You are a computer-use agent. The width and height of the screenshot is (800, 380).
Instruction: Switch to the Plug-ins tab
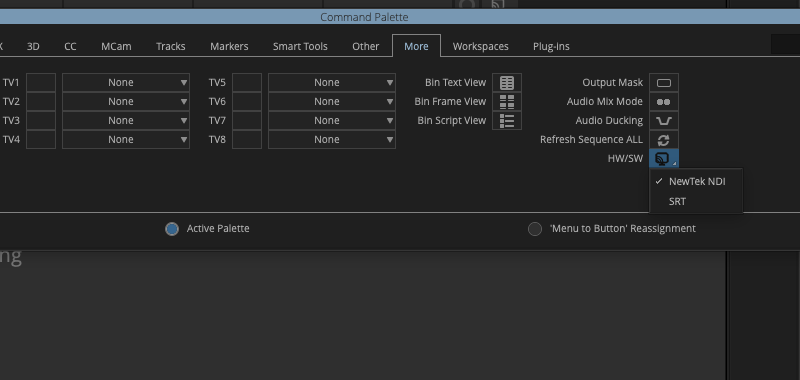point(552,46)
